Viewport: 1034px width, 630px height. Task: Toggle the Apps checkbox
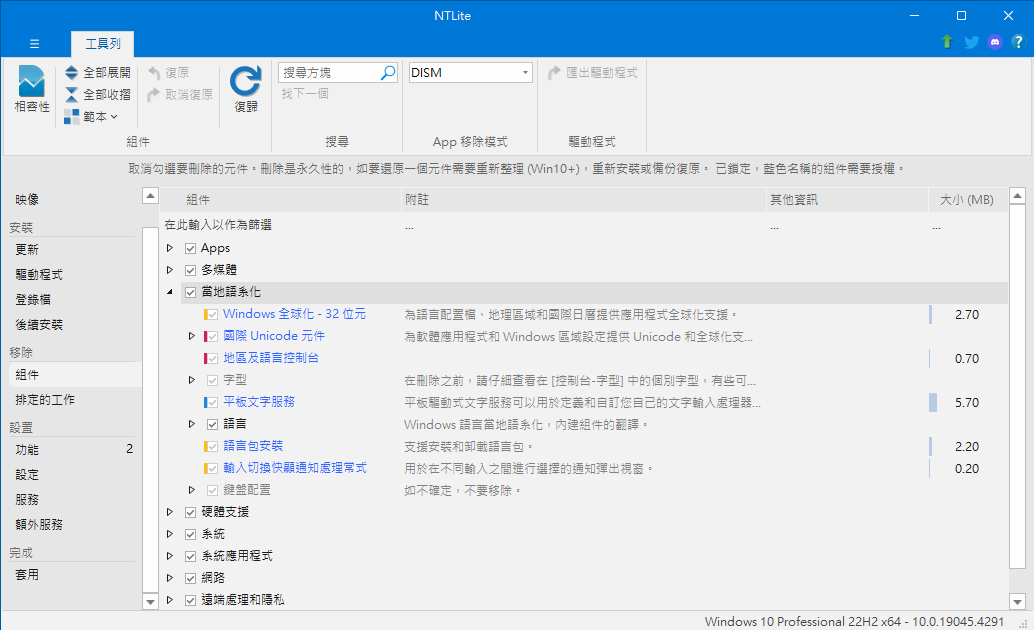191,248
